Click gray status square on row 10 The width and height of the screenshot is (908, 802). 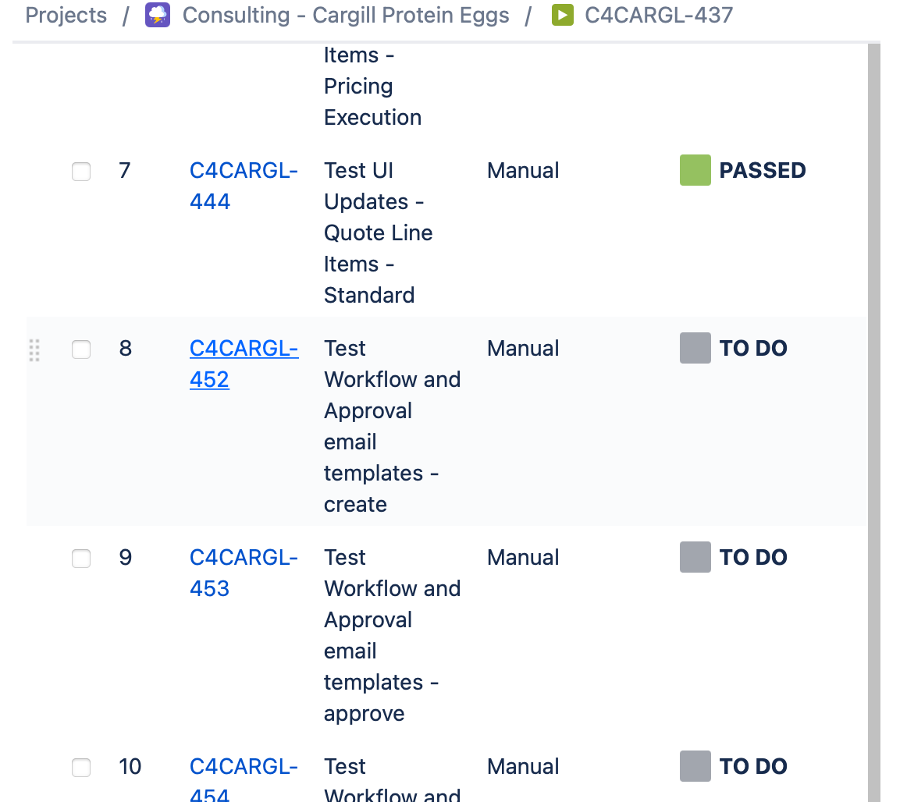(x=695, y=766)
